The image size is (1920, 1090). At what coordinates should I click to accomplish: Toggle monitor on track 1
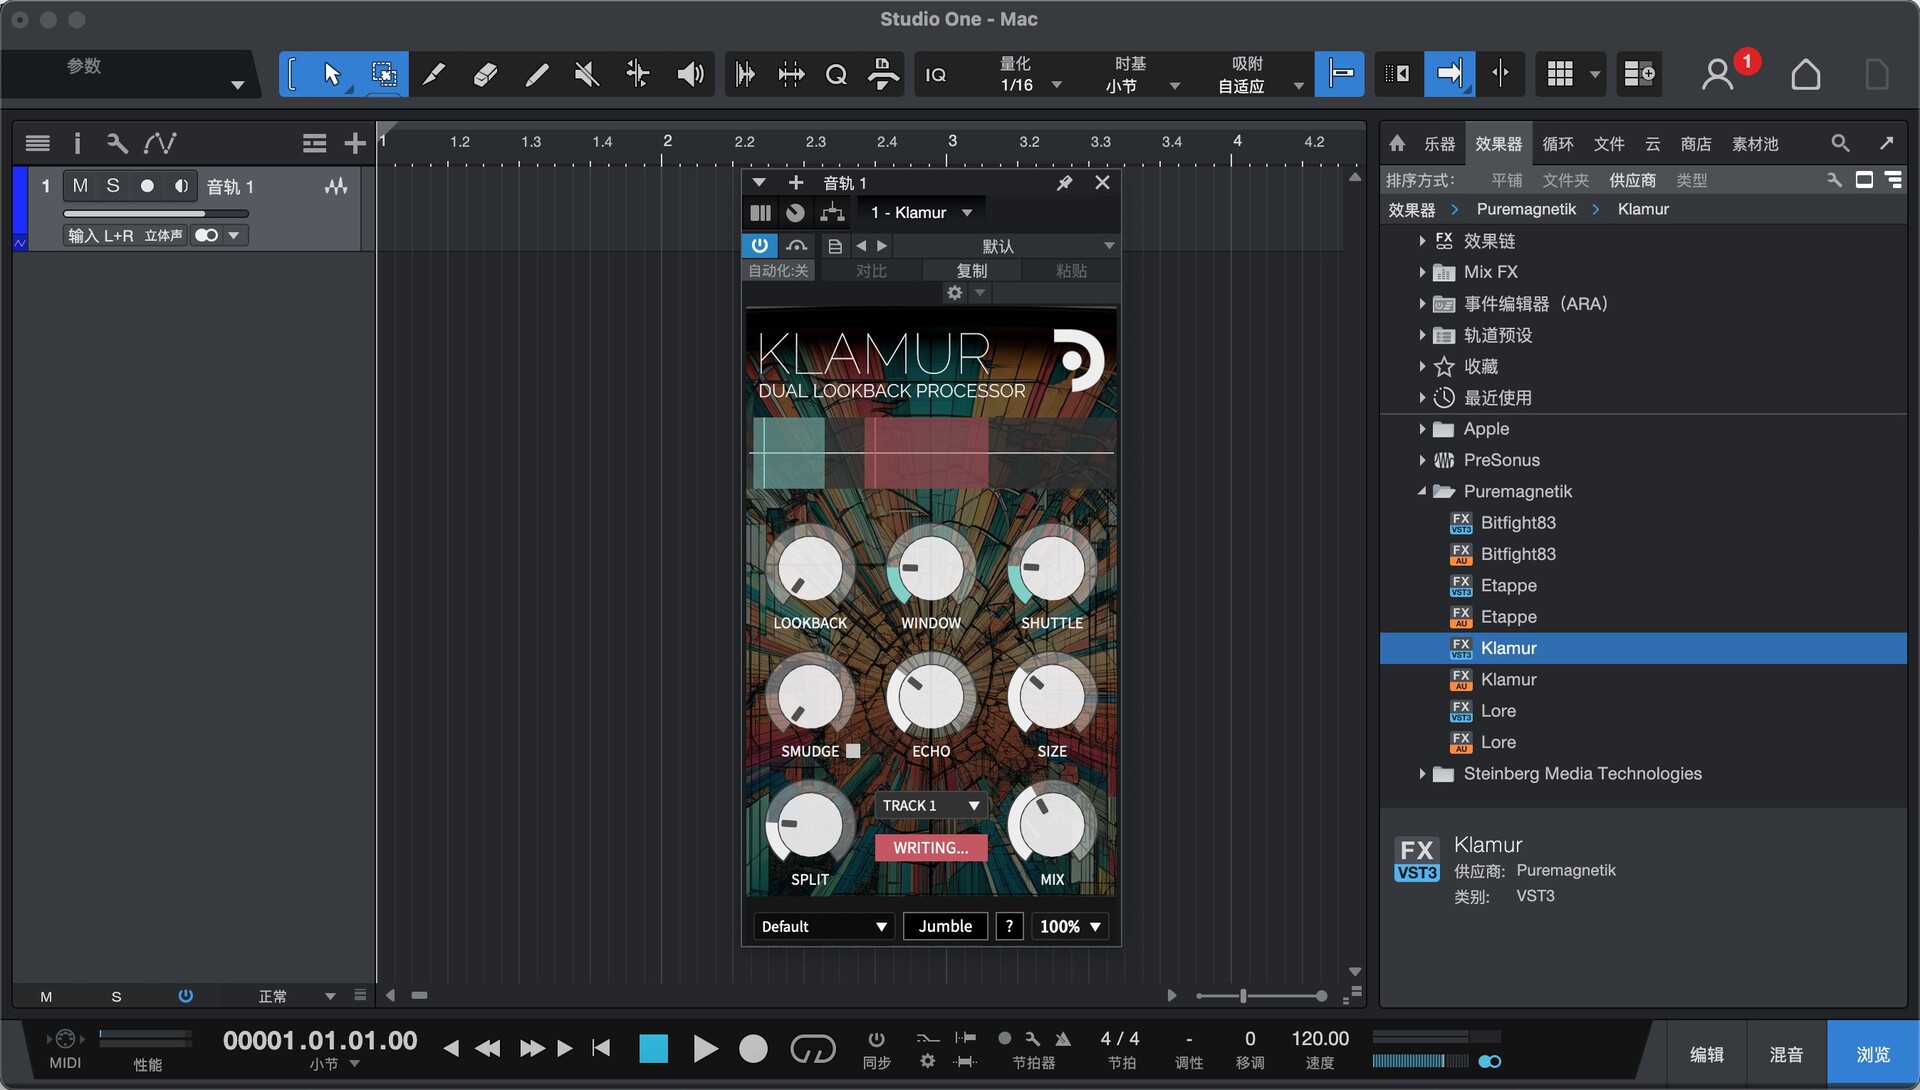181,186
